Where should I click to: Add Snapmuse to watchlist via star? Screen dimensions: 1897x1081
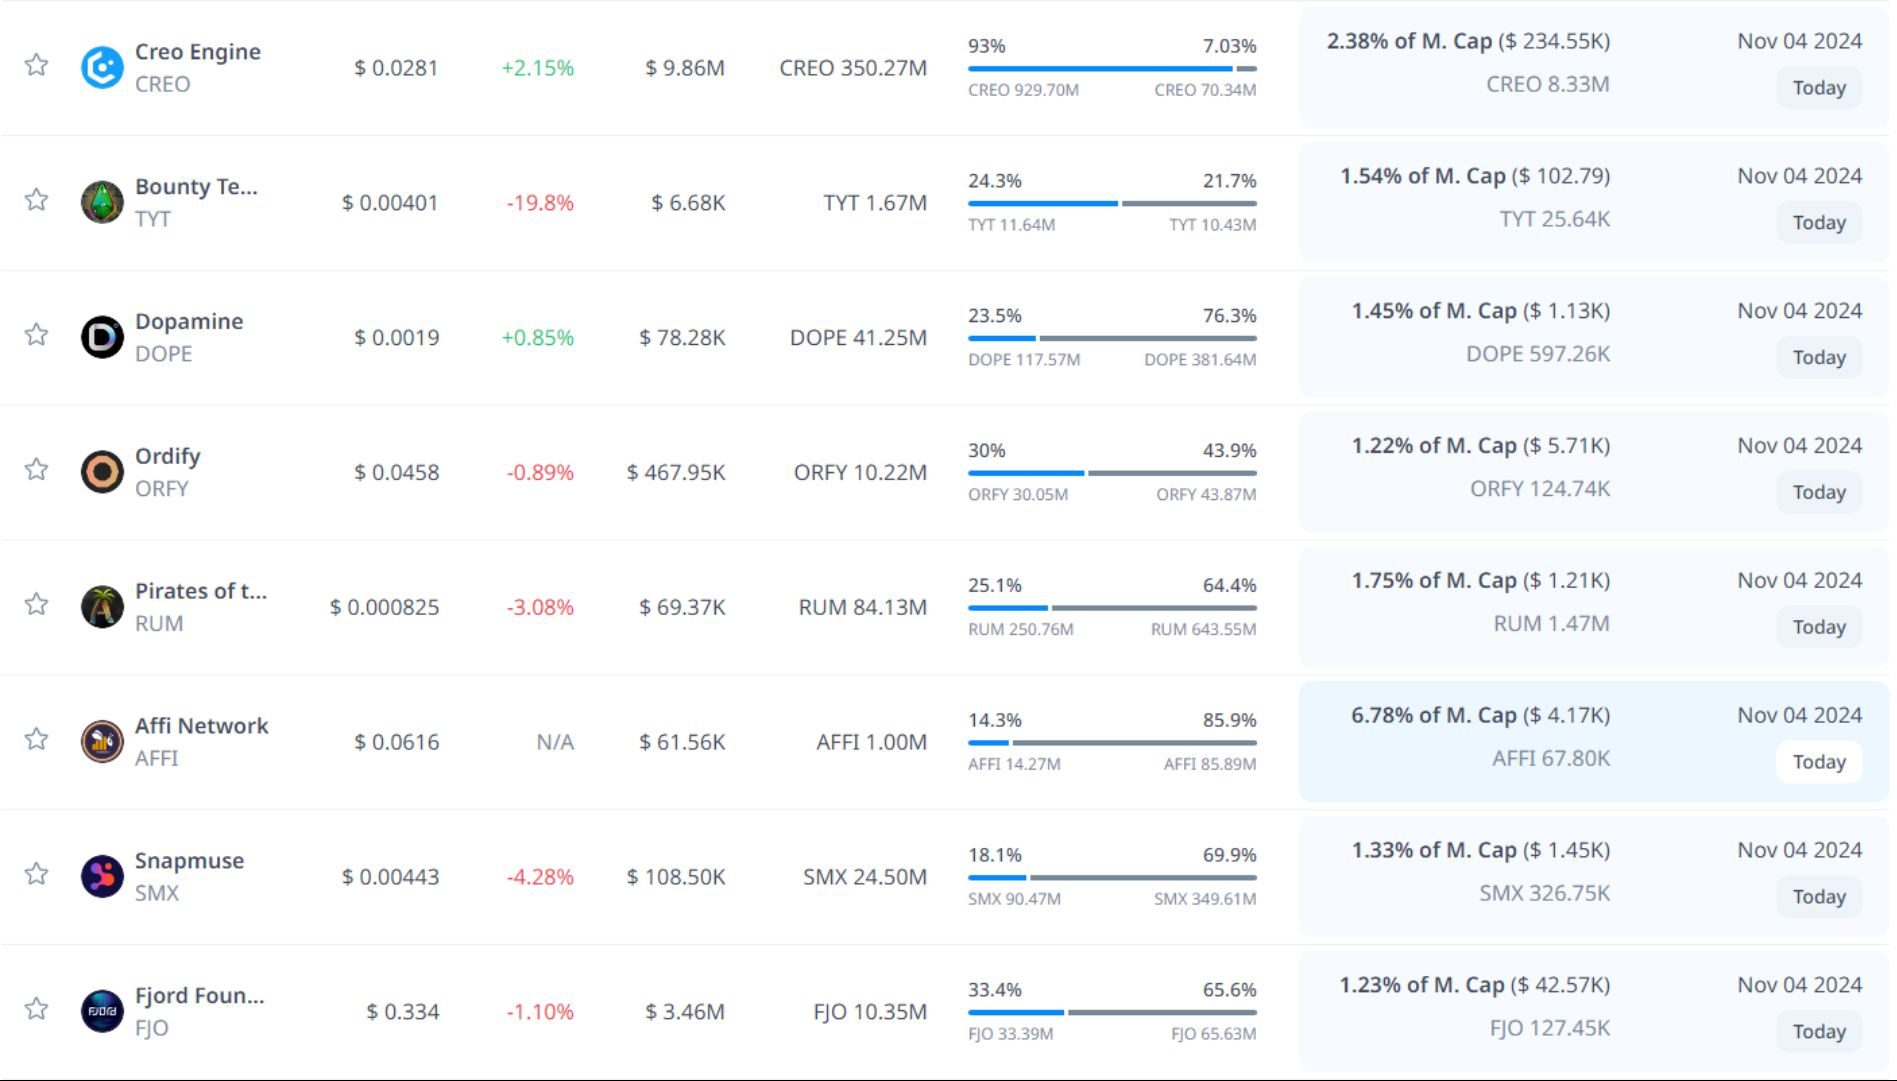tap(37, 874)
